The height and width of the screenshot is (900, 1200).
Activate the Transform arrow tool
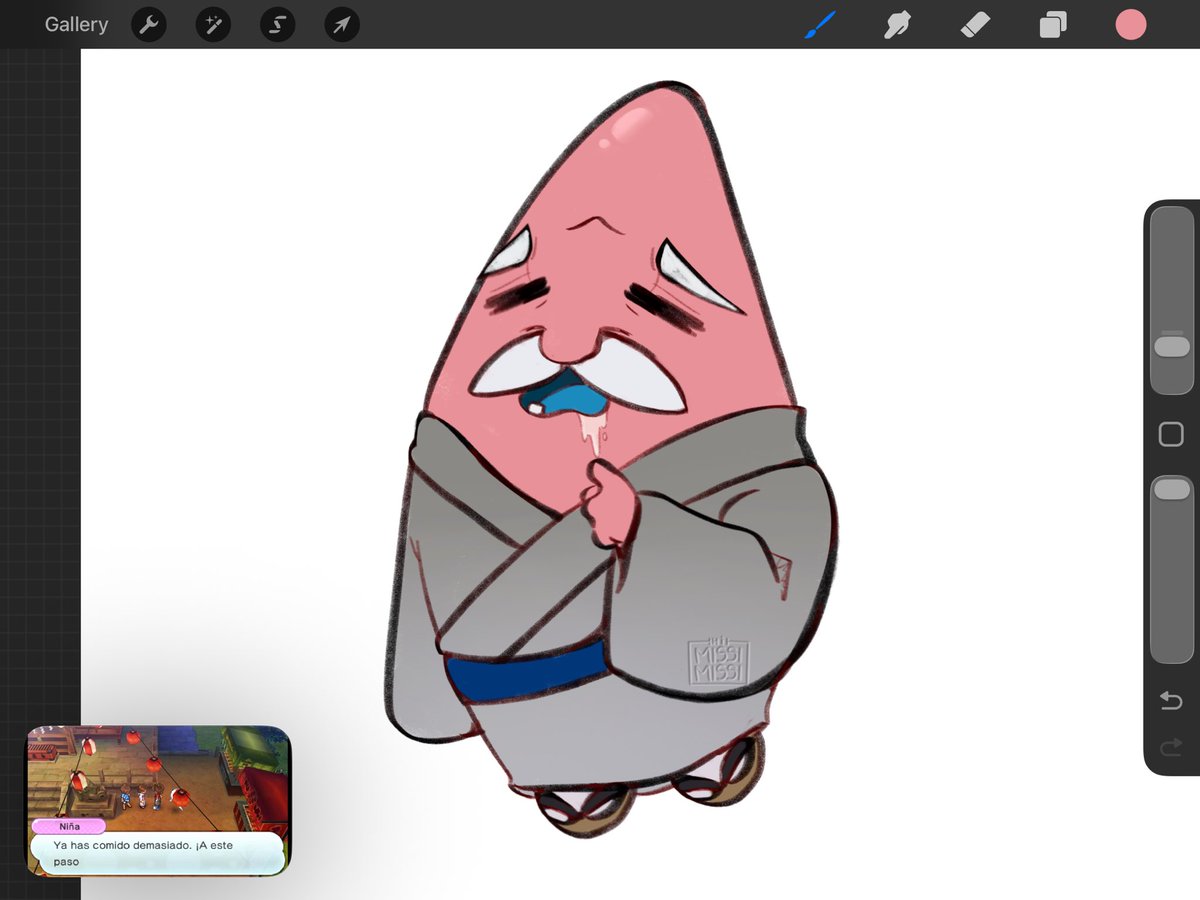tap(342, 25)
